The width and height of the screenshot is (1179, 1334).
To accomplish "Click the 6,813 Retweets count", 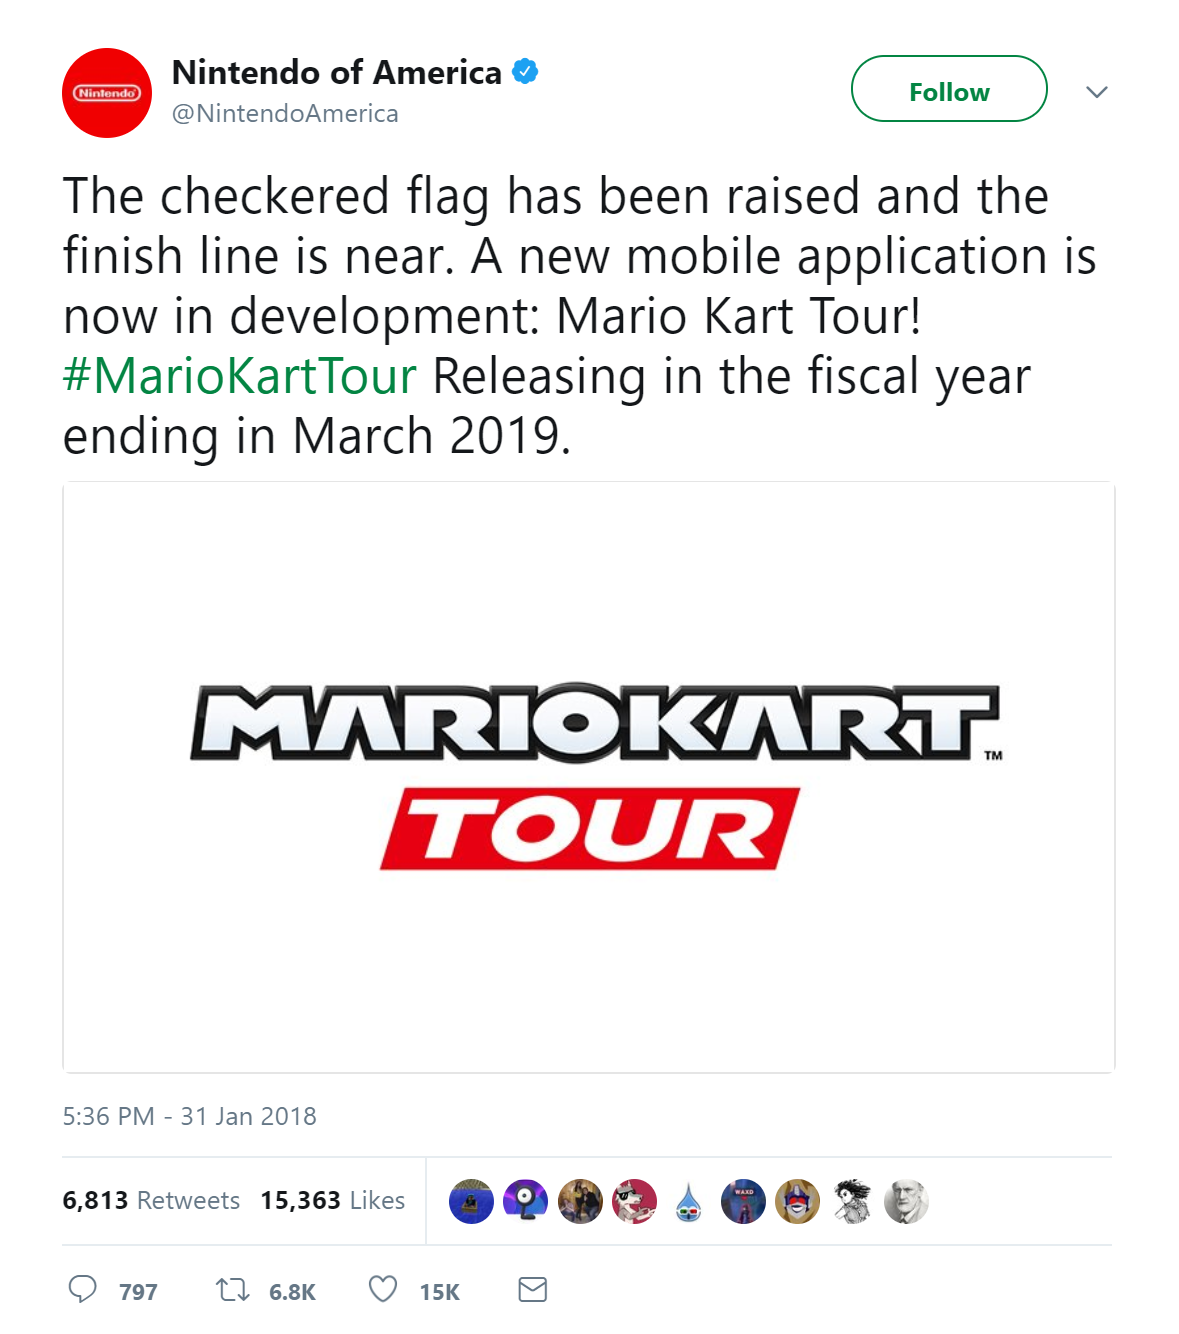I will click(x=150, y=1201).
